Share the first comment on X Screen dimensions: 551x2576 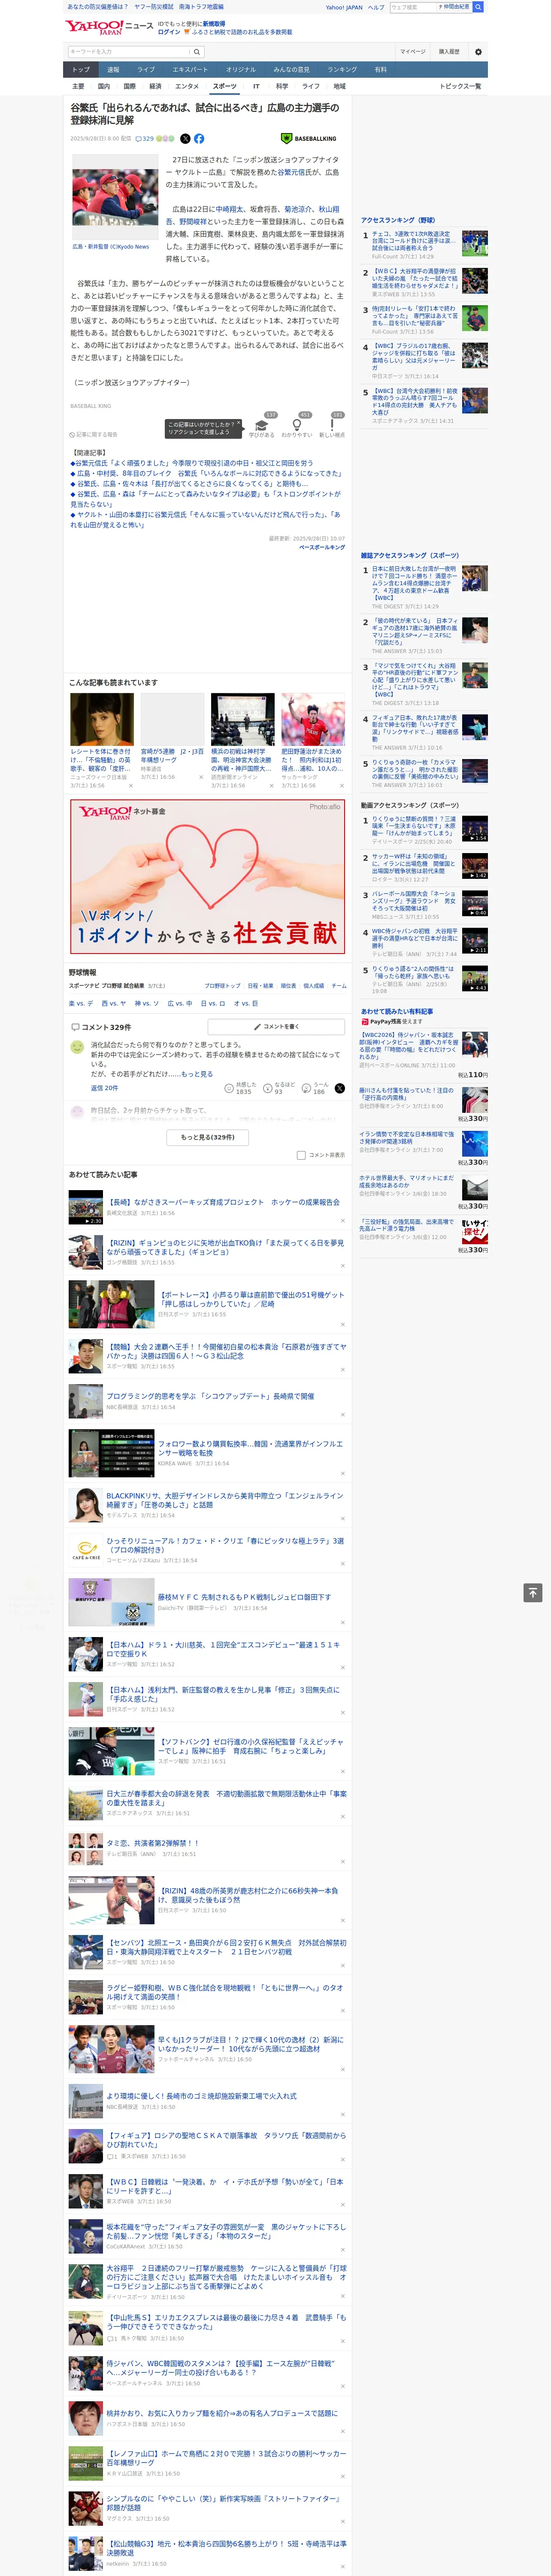click(340, 1088)
